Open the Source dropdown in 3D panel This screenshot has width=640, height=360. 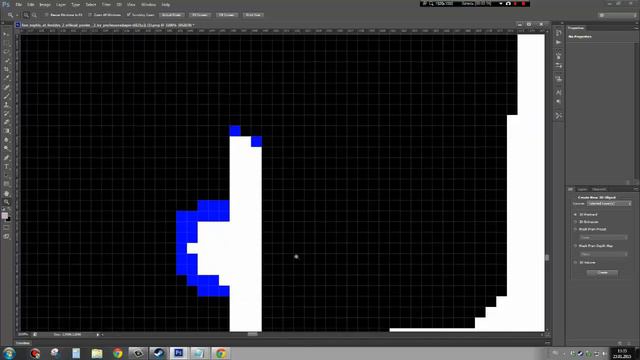pos(609,204)
